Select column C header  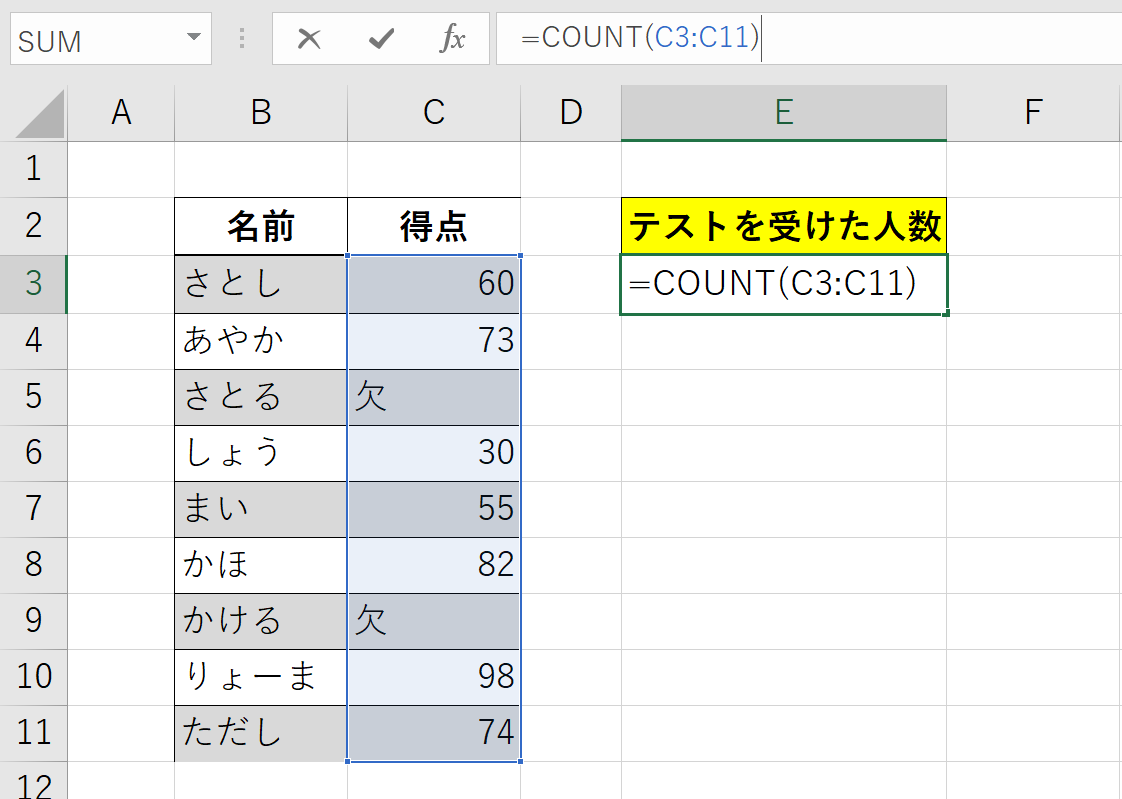point(433,113)
